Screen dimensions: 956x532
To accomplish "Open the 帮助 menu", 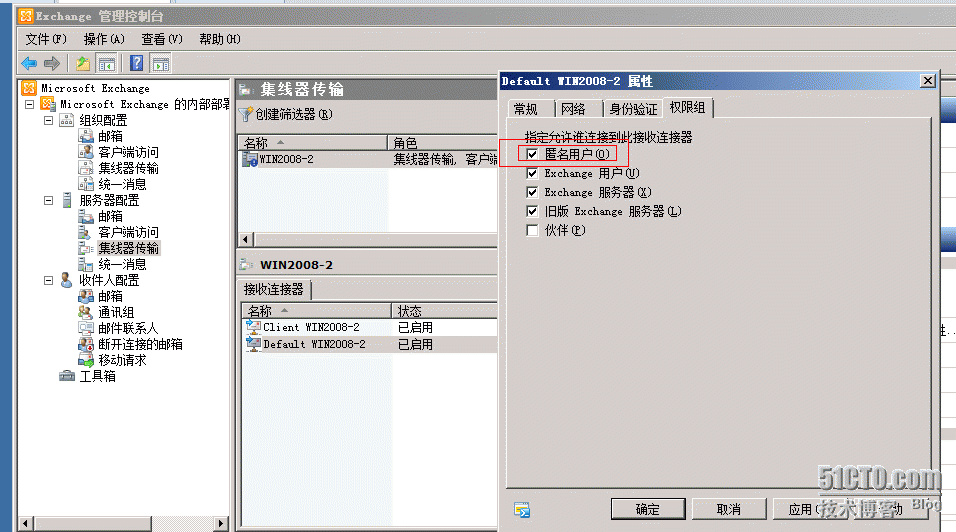I will click(x=219, y=39).
